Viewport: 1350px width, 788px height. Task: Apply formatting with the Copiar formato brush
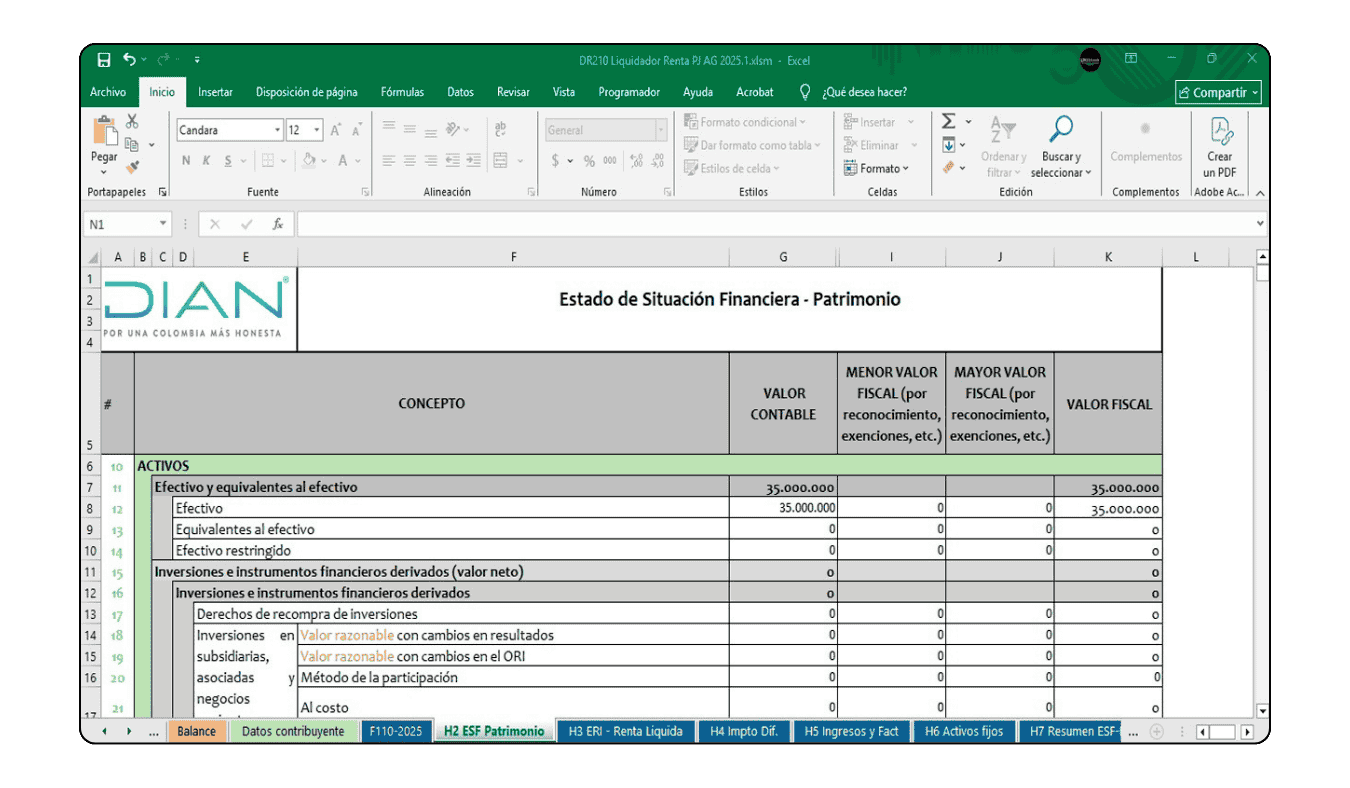(132, 166)
